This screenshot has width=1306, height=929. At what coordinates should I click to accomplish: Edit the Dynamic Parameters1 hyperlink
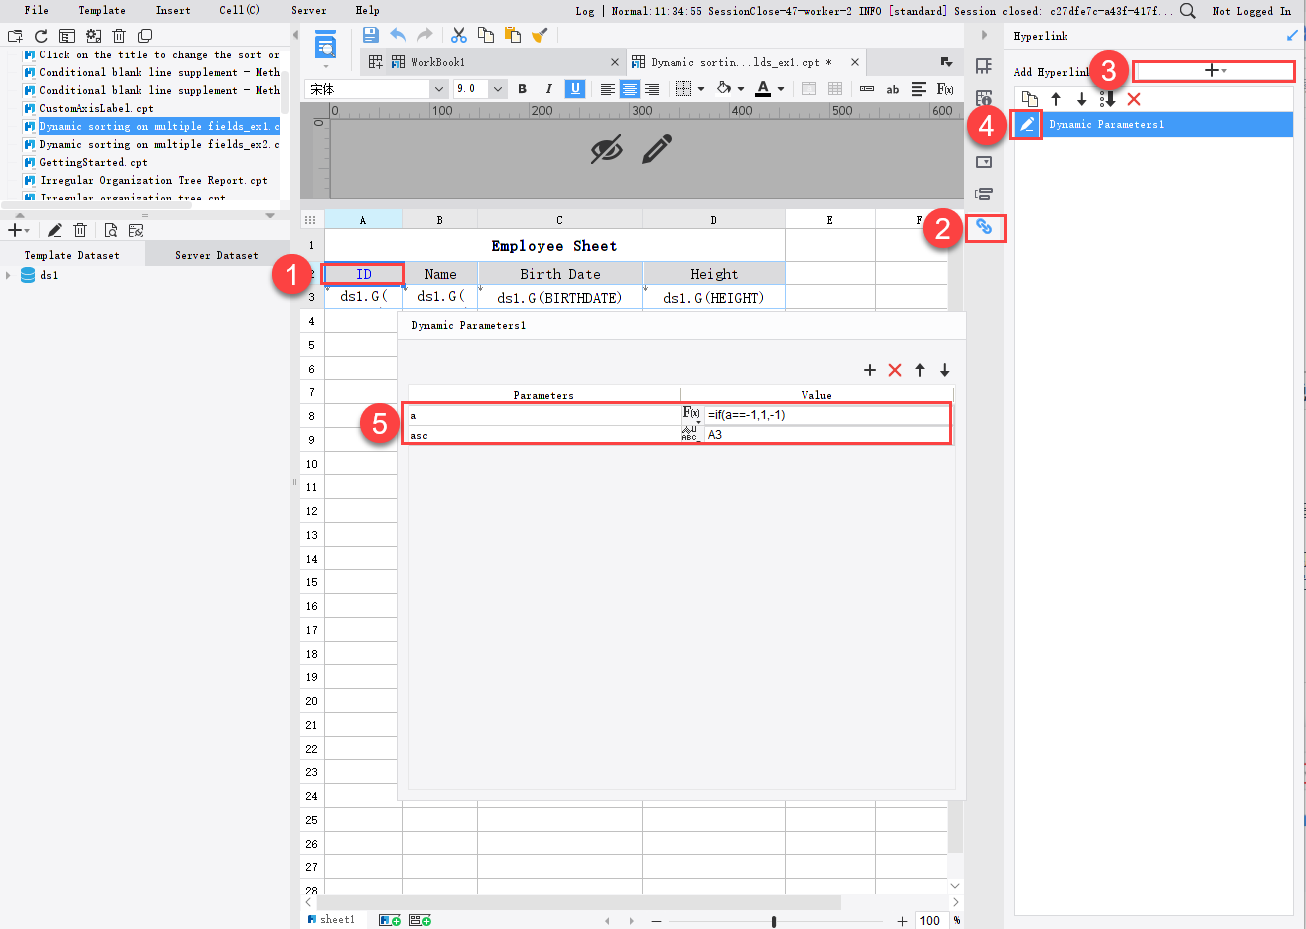[x=1027, y=124]
